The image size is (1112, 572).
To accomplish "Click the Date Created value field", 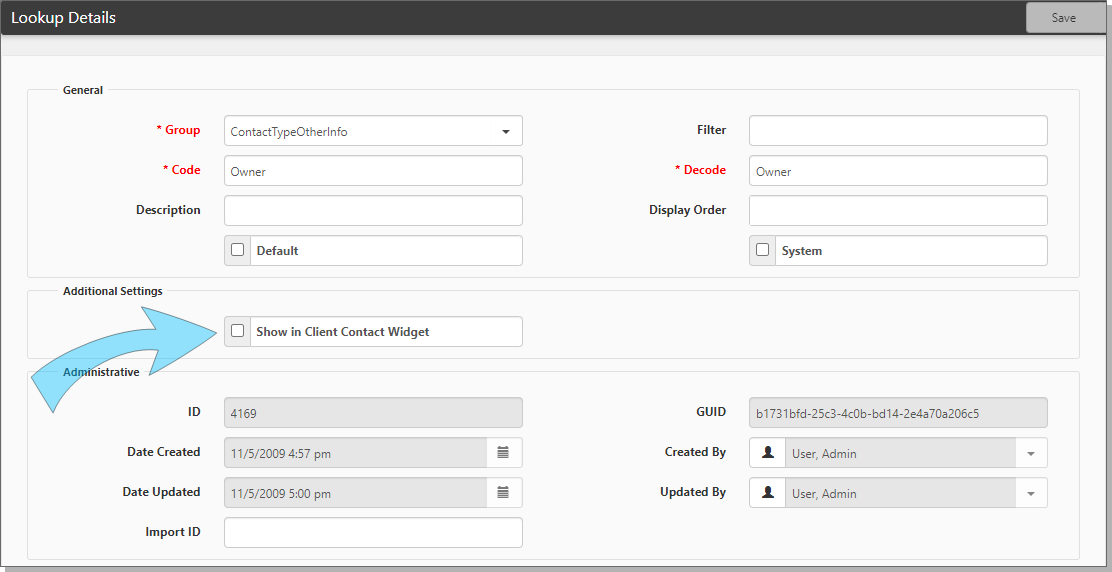I will click(x=355, y=453).
